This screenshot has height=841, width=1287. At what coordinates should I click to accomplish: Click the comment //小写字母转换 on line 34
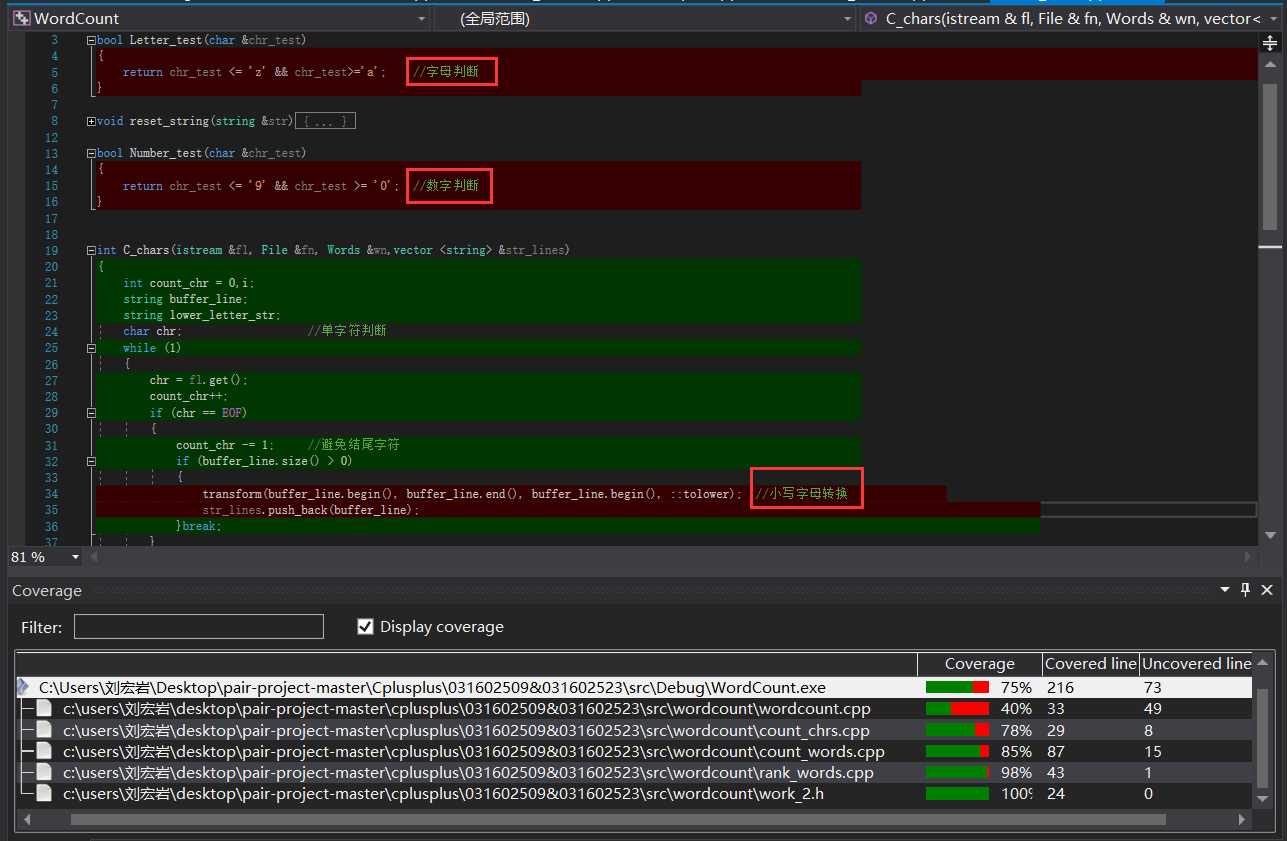pos(802,494)
